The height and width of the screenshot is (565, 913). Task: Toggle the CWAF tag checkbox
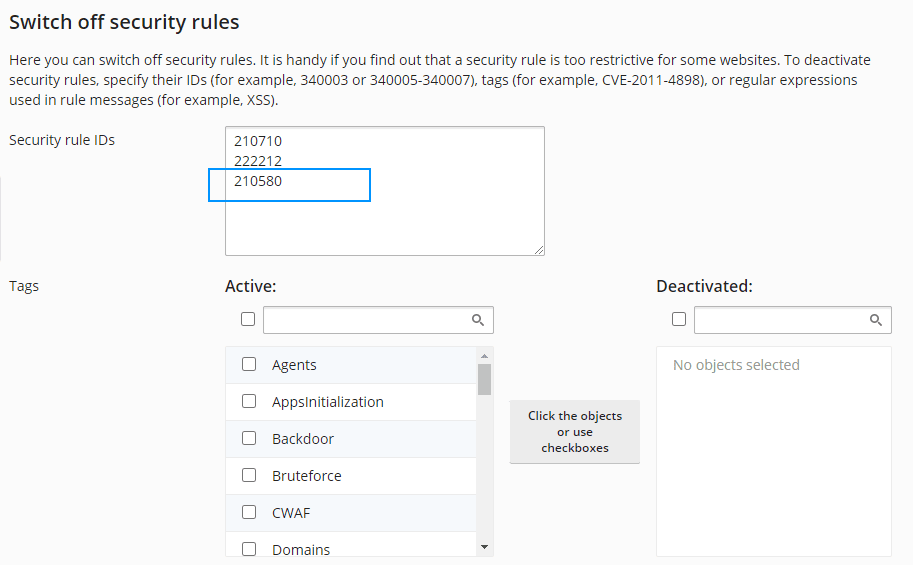(249, 513)
